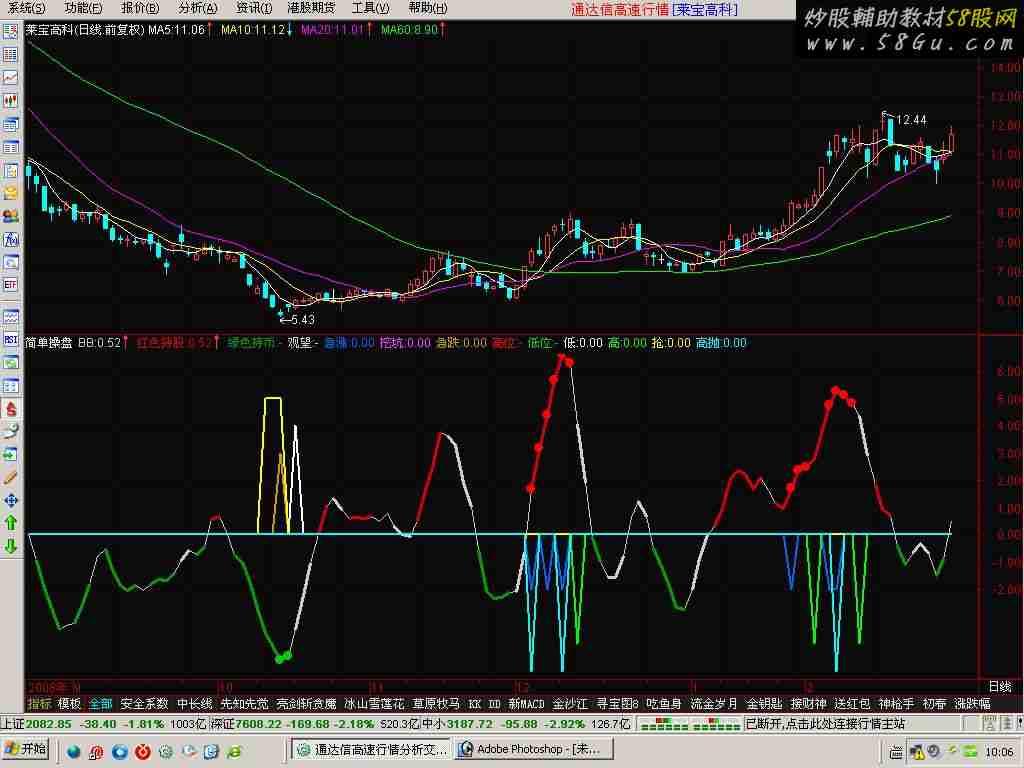
Task: Click the 日线 period label
Action: (1000, 686)
